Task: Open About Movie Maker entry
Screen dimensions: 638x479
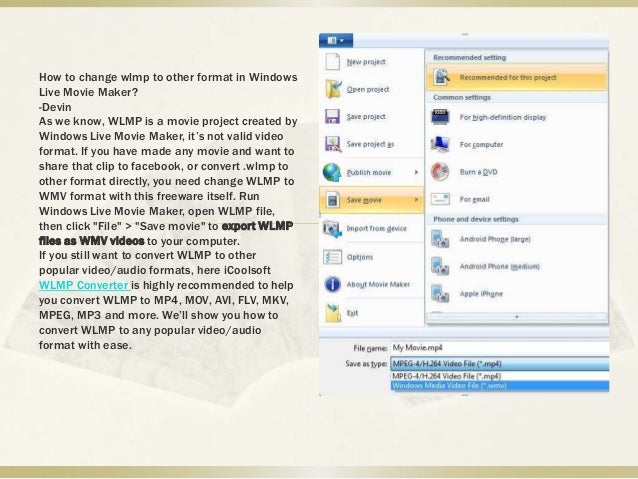Action: click(x=371, y=284)
